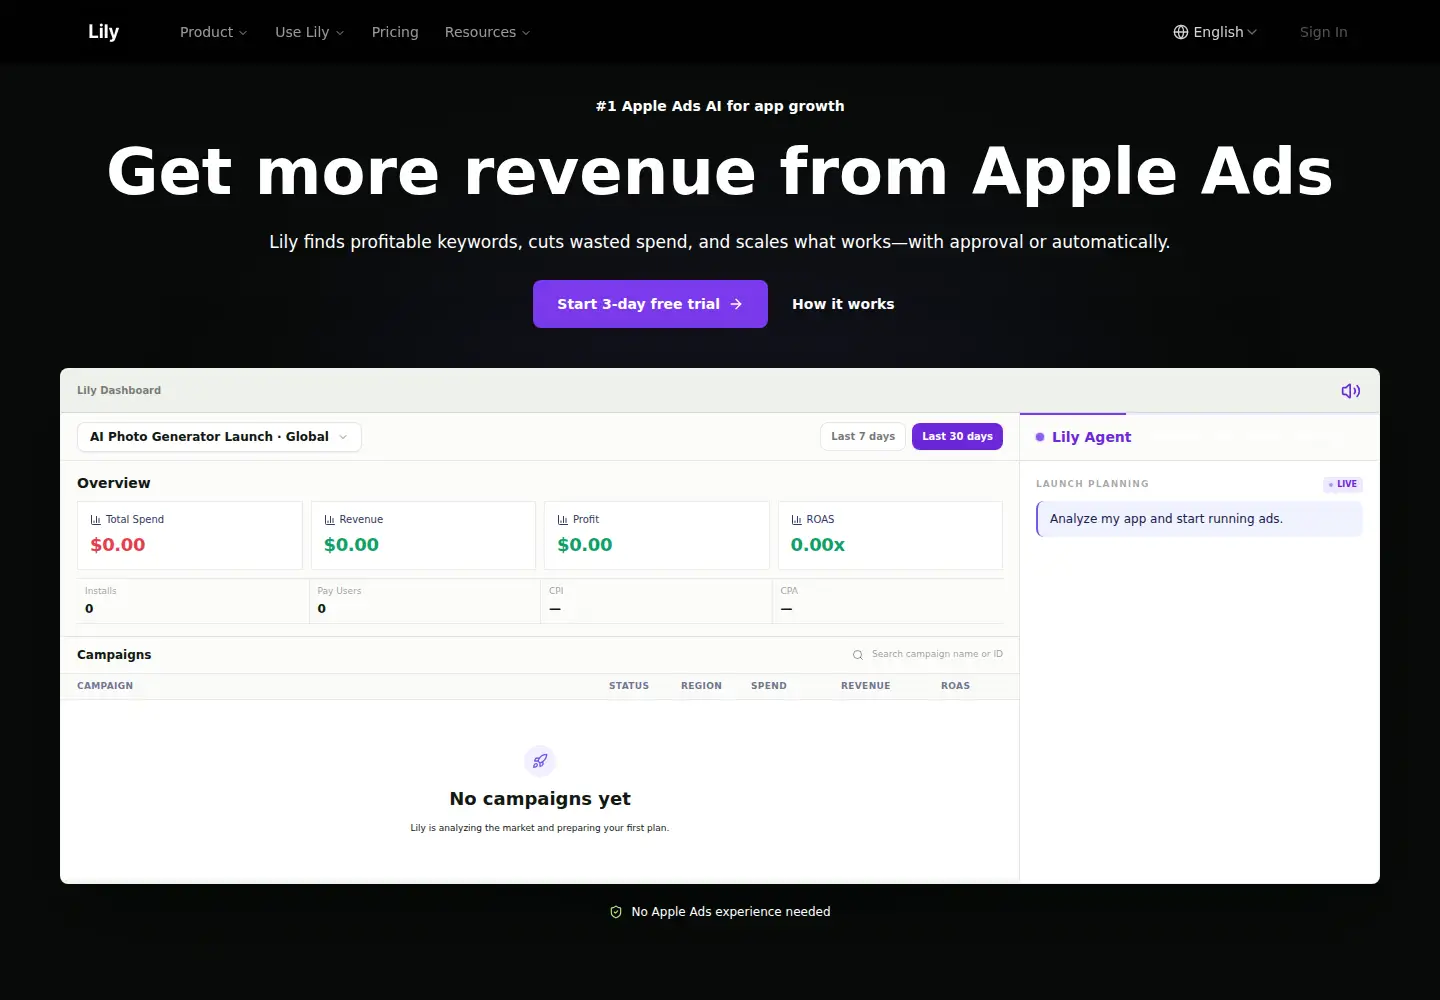Click the CPA metric cell
This screenshot has width=1440, height=1000.
888,600
